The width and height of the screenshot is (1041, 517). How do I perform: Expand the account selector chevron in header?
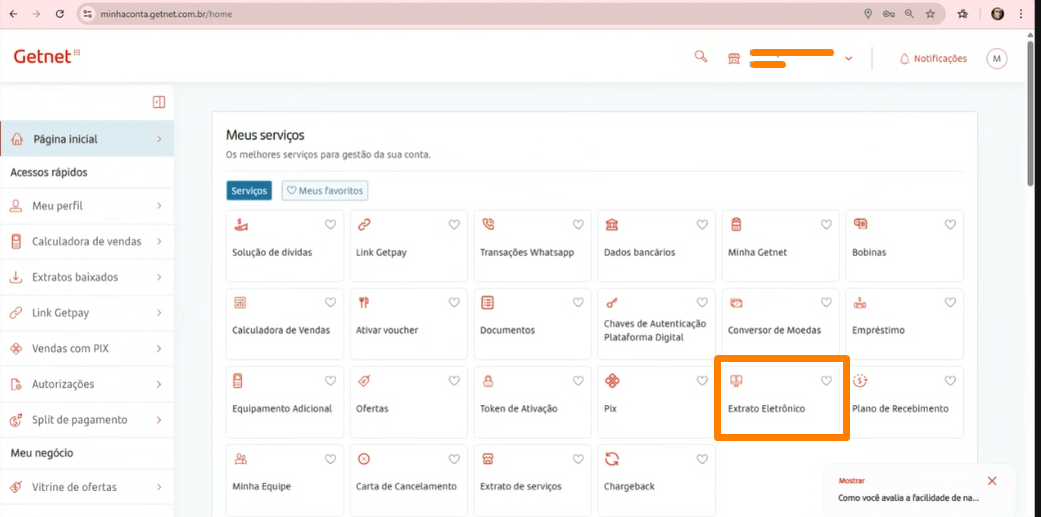[848, 58]
